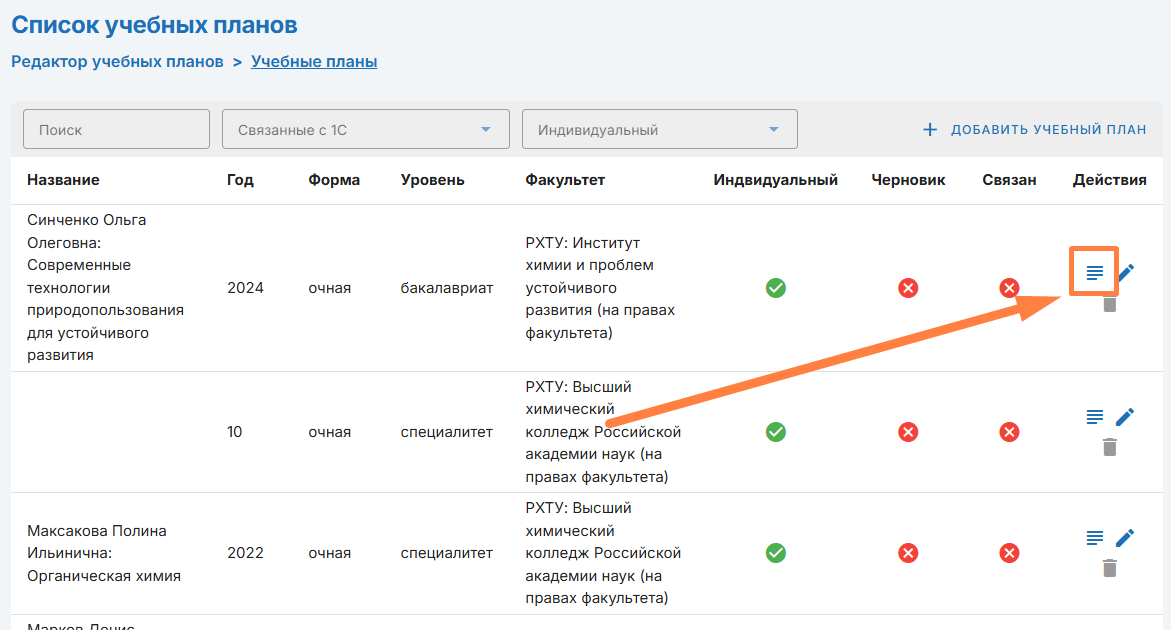1171x630 pixels.
Task: Expand the Связанные с 1С dropdown
Action: pyautogui.click(x=365, y=130)
